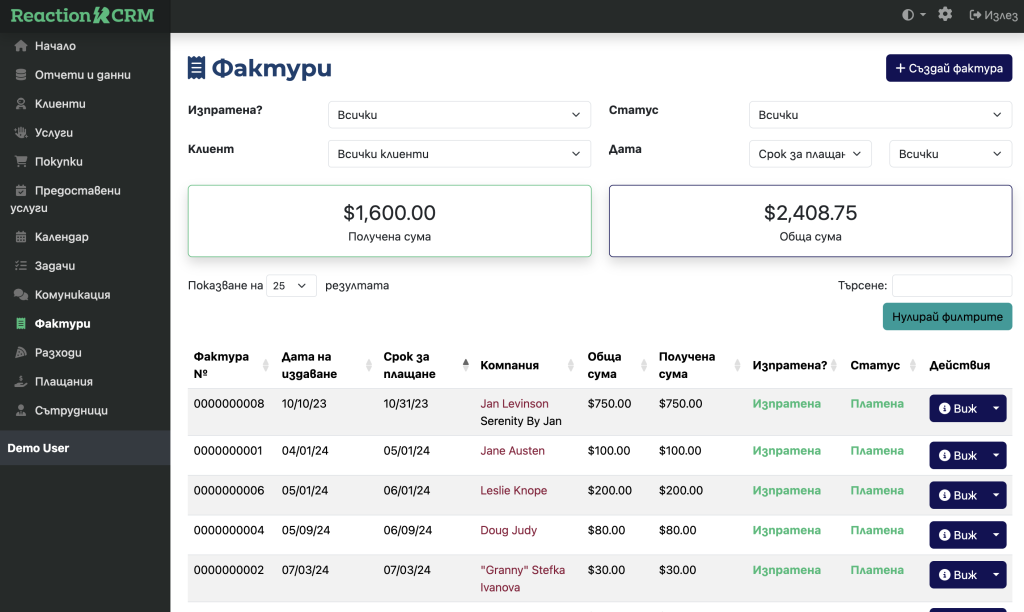Click the Календар calendar icon
1024x612 pixels.
[x=21, y=238]
